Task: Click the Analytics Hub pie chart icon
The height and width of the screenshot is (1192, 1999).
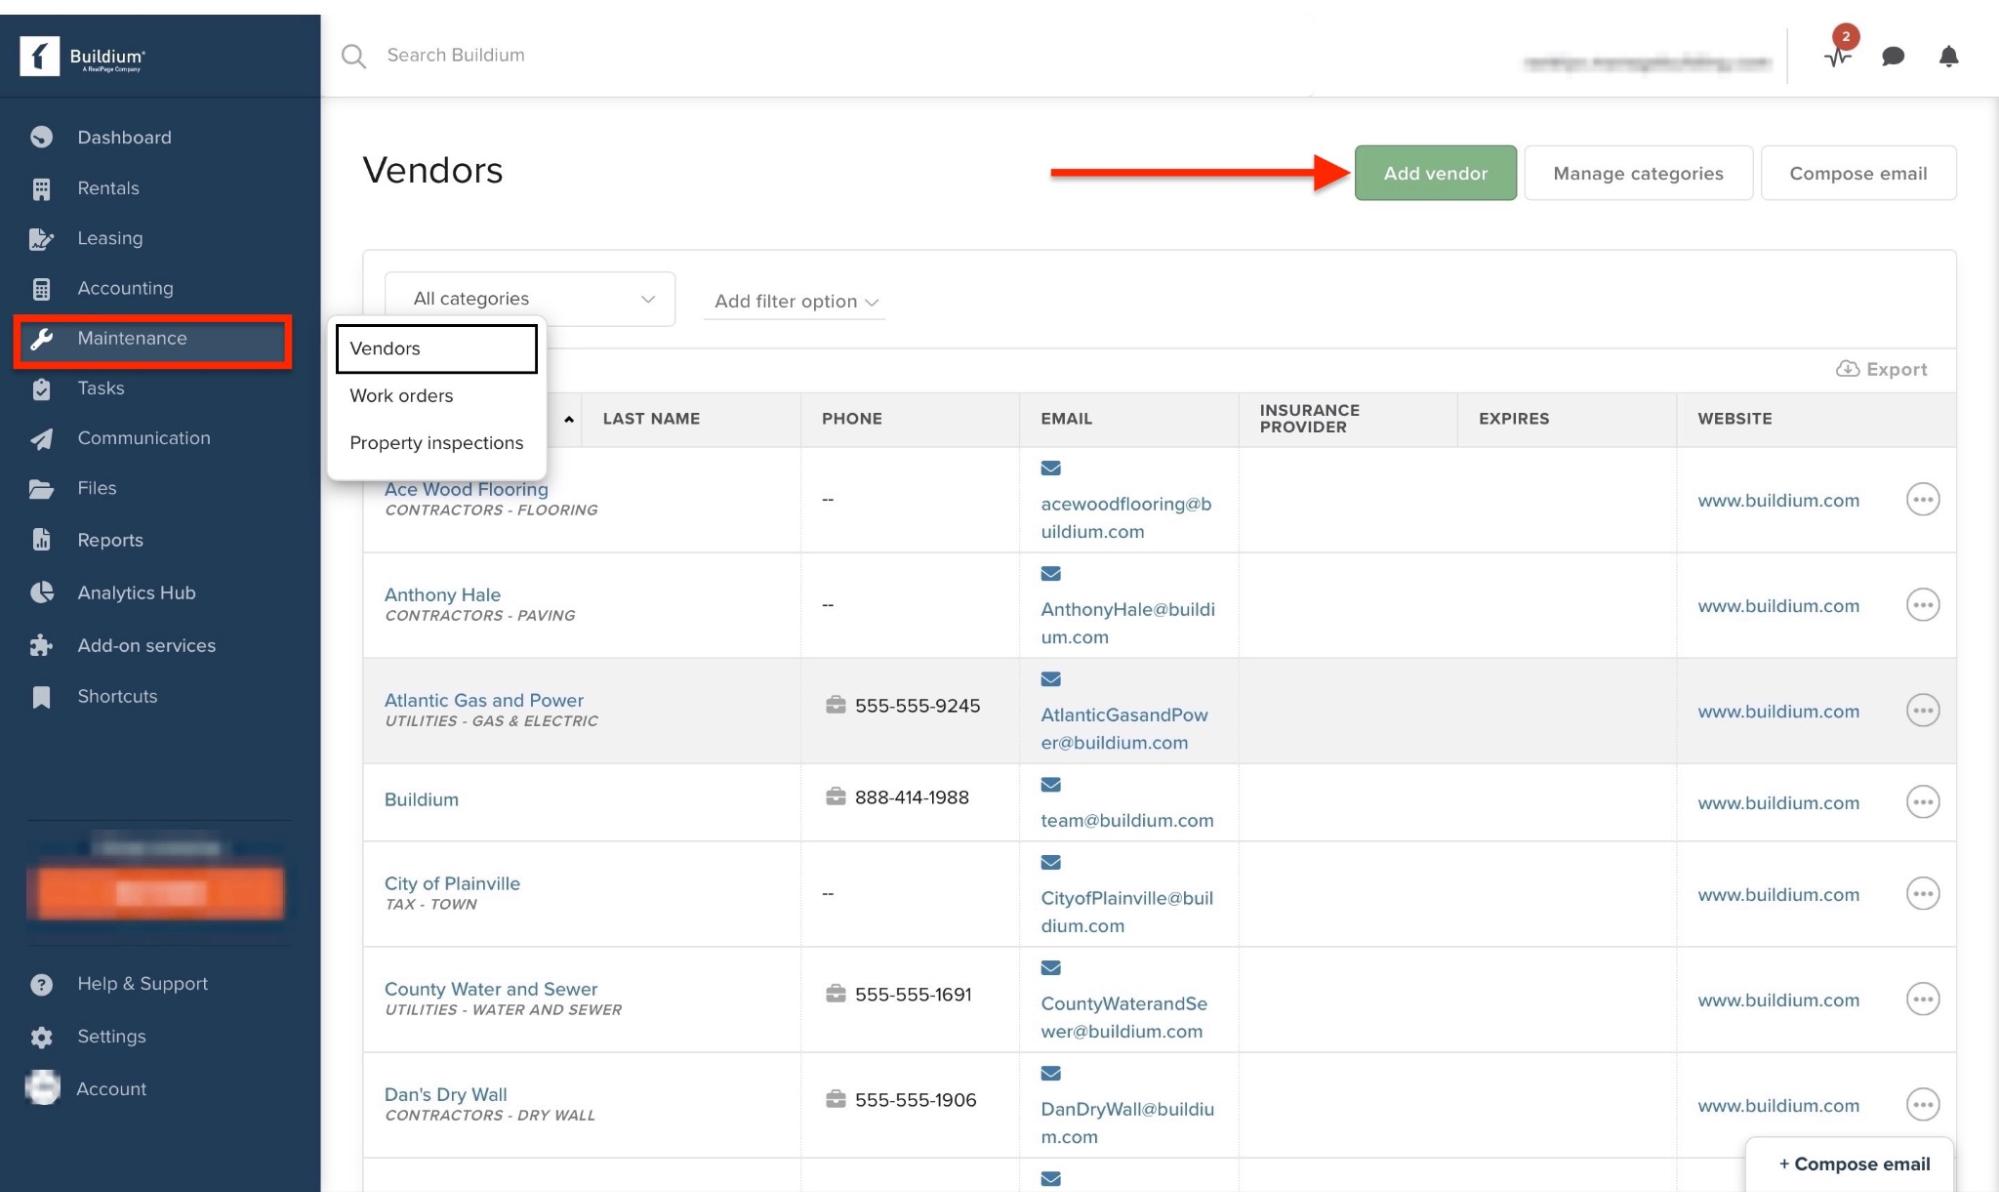Action: tap(41, 592)
